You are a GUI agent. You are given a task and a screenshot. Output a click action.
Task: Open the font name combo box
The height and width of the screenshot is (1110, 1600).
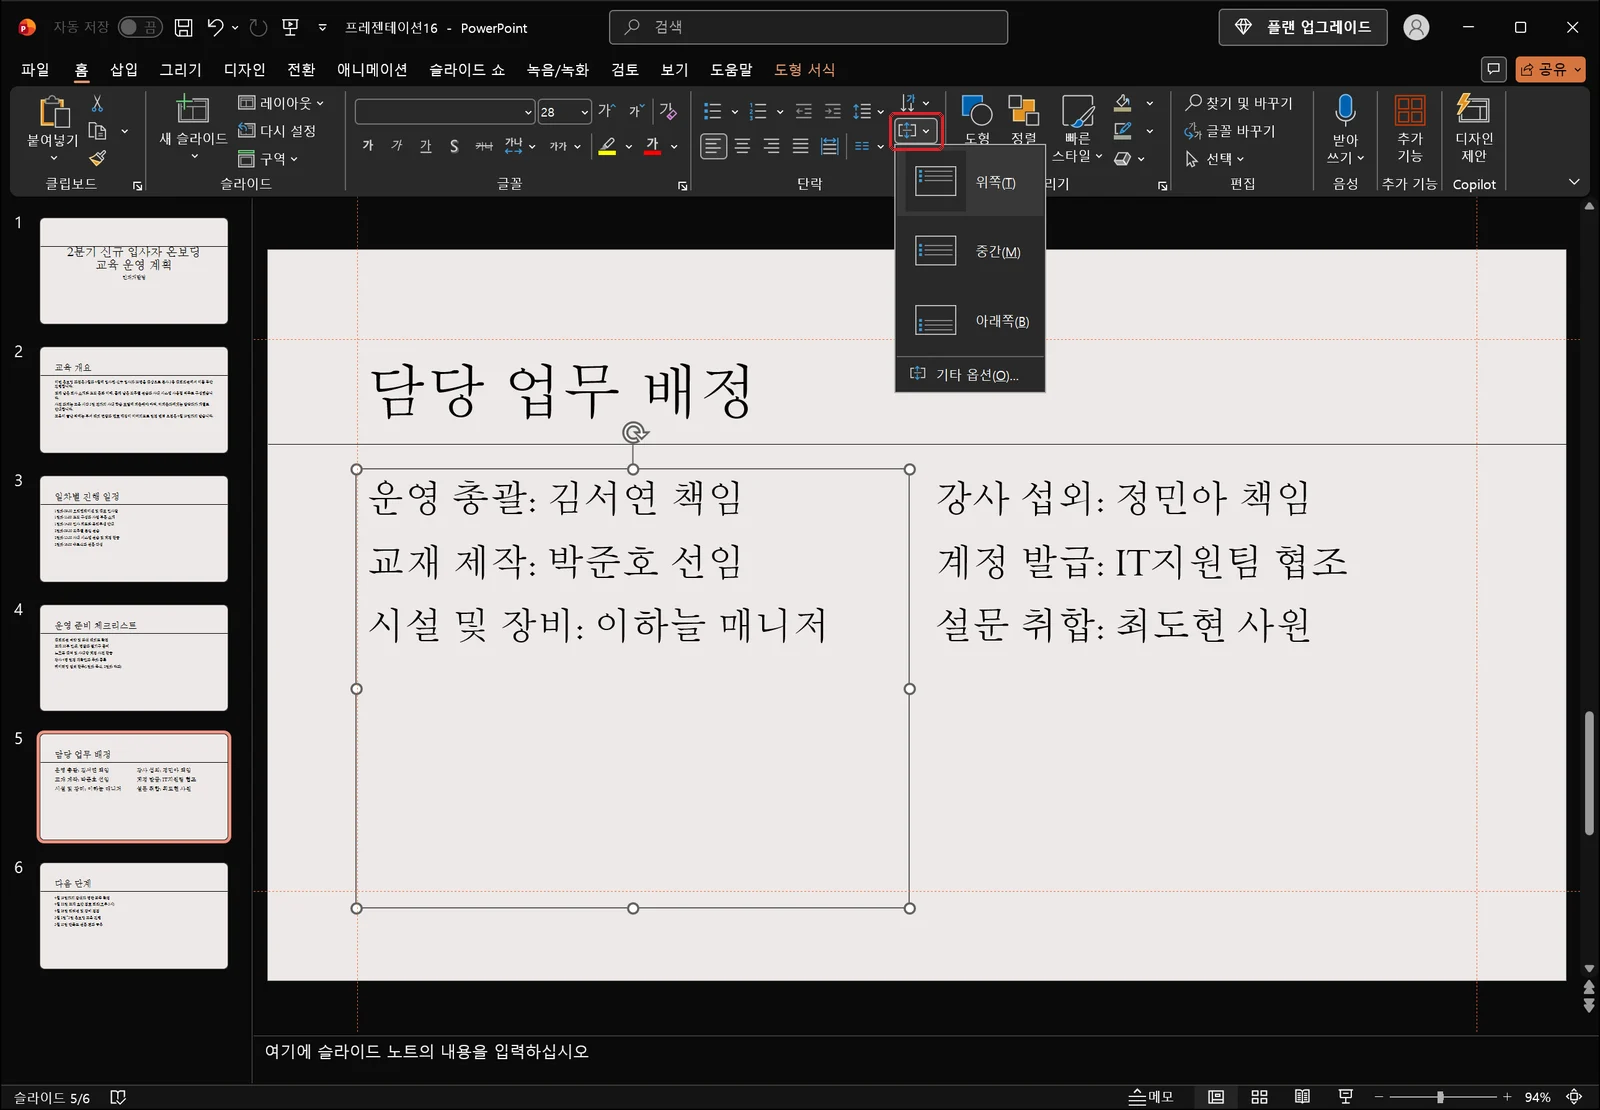click(445, 111)
